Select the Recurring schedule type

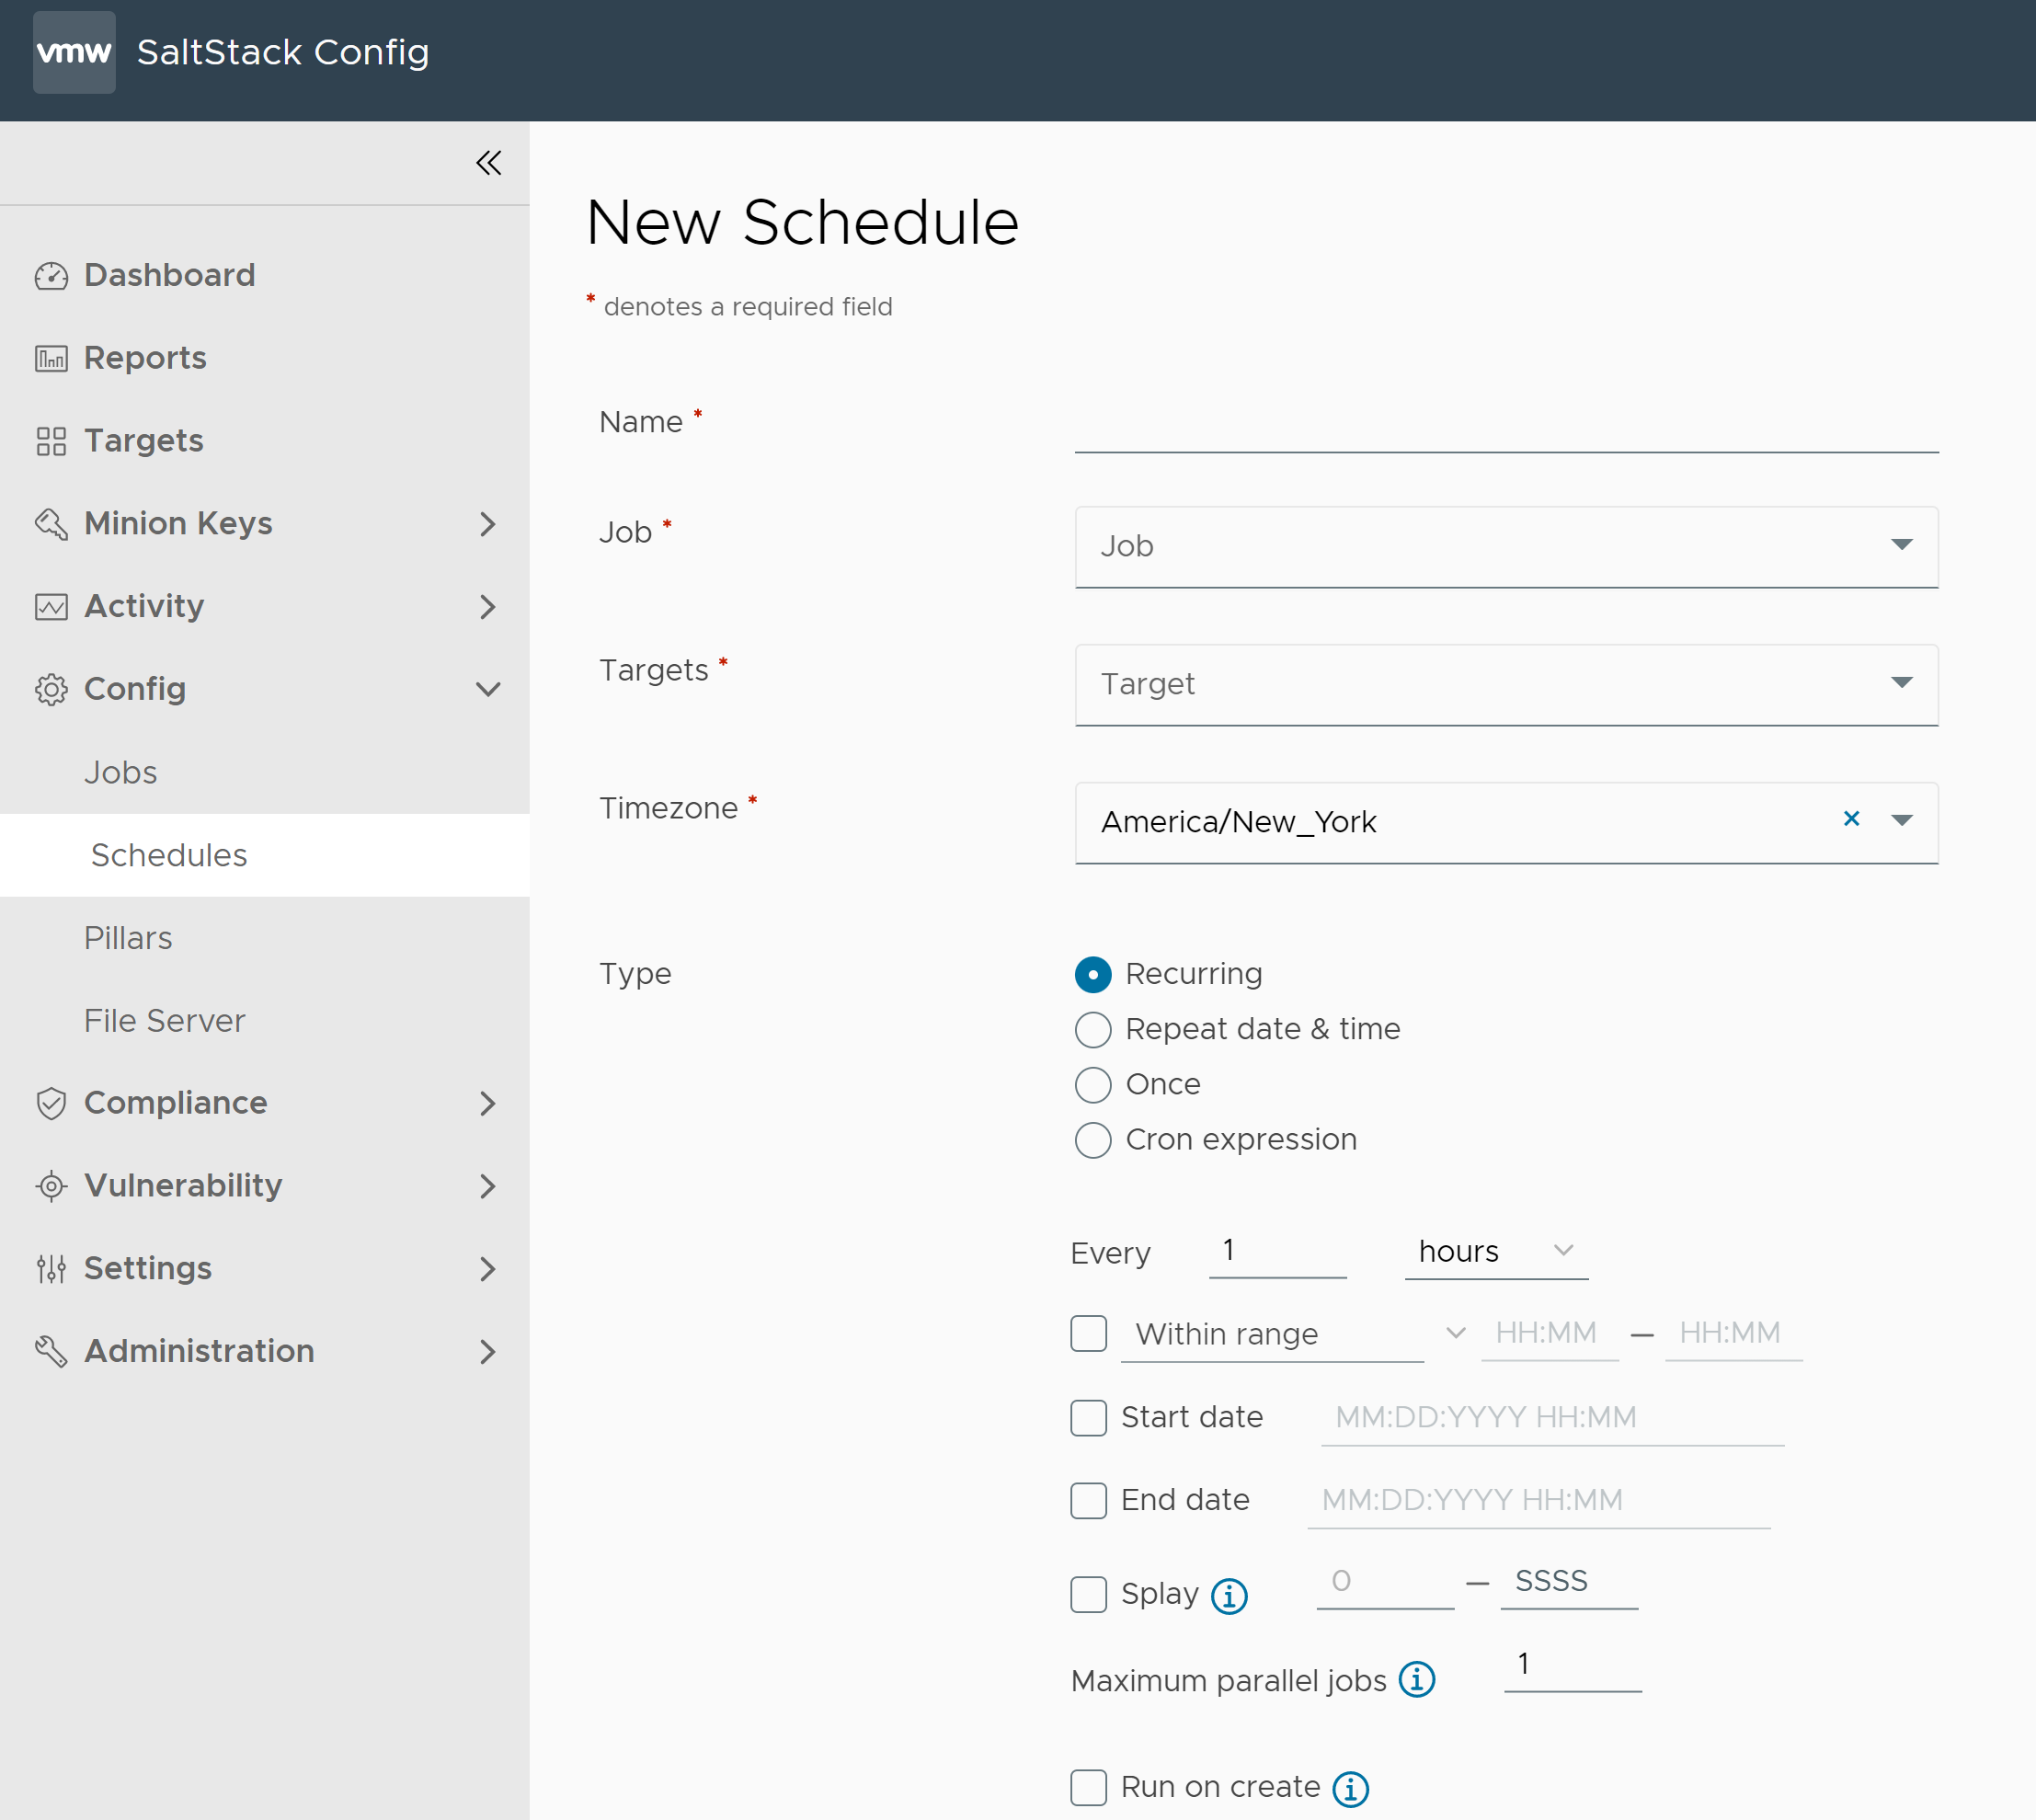pos(1091,973)
